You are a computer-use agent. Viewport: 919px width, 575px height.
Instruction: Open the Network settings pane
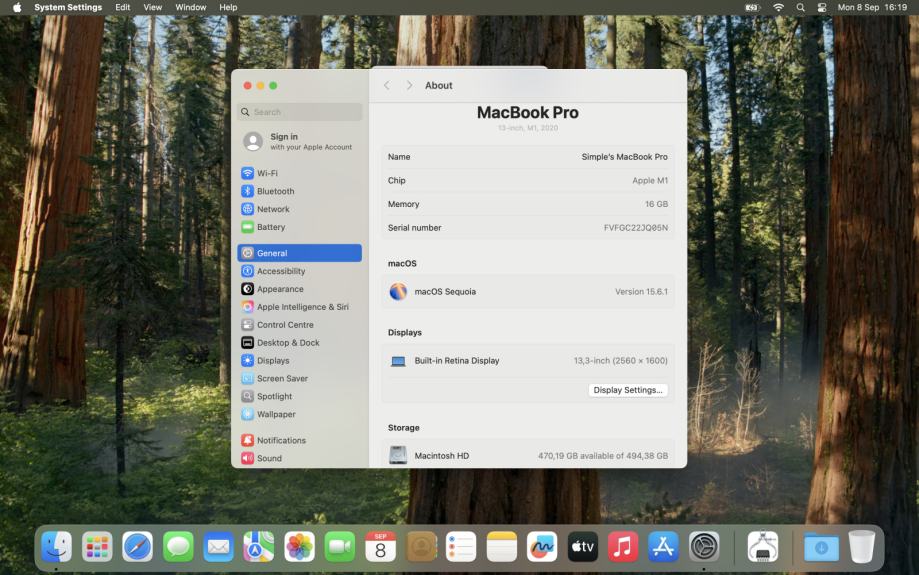point(272,209)
